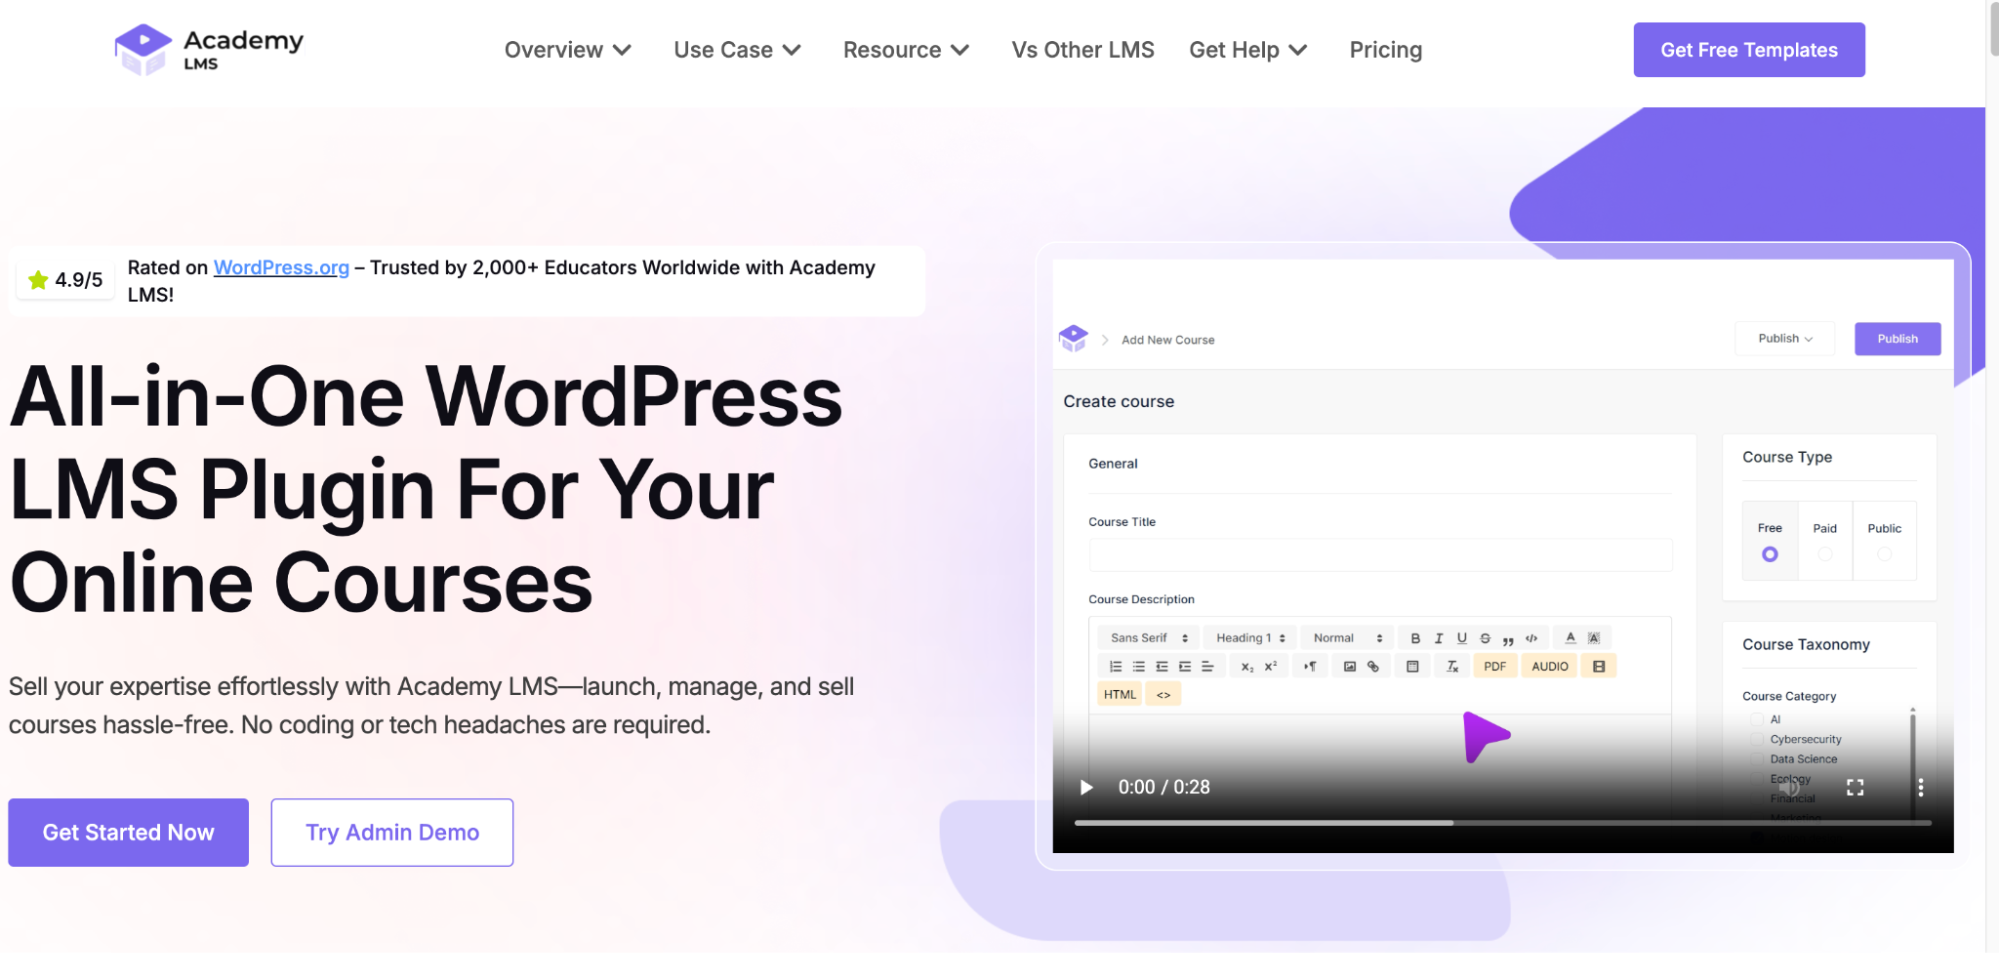Screen dimensions: 1999x953
Task: Expand the Use Case navigation dropdown
Action: [x=737, y=50]
